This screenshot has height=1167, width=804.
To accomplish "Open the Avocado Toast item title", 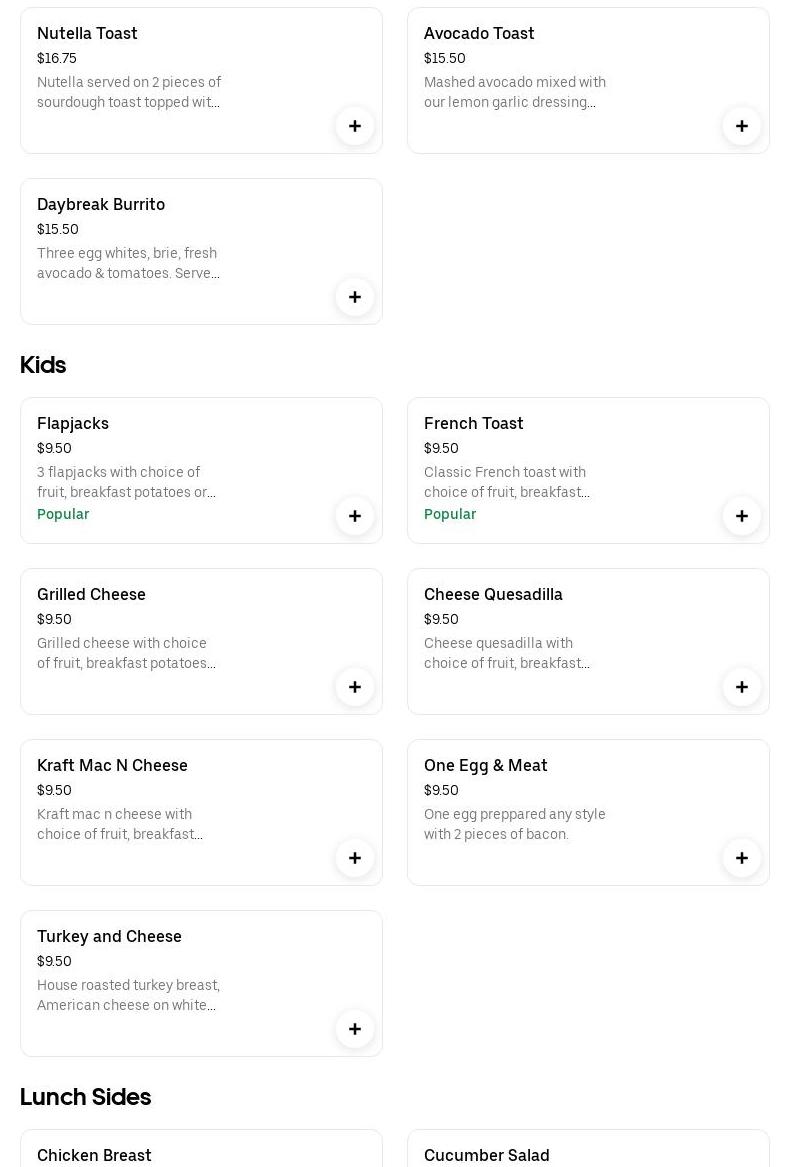I will (x=479, y=33).
